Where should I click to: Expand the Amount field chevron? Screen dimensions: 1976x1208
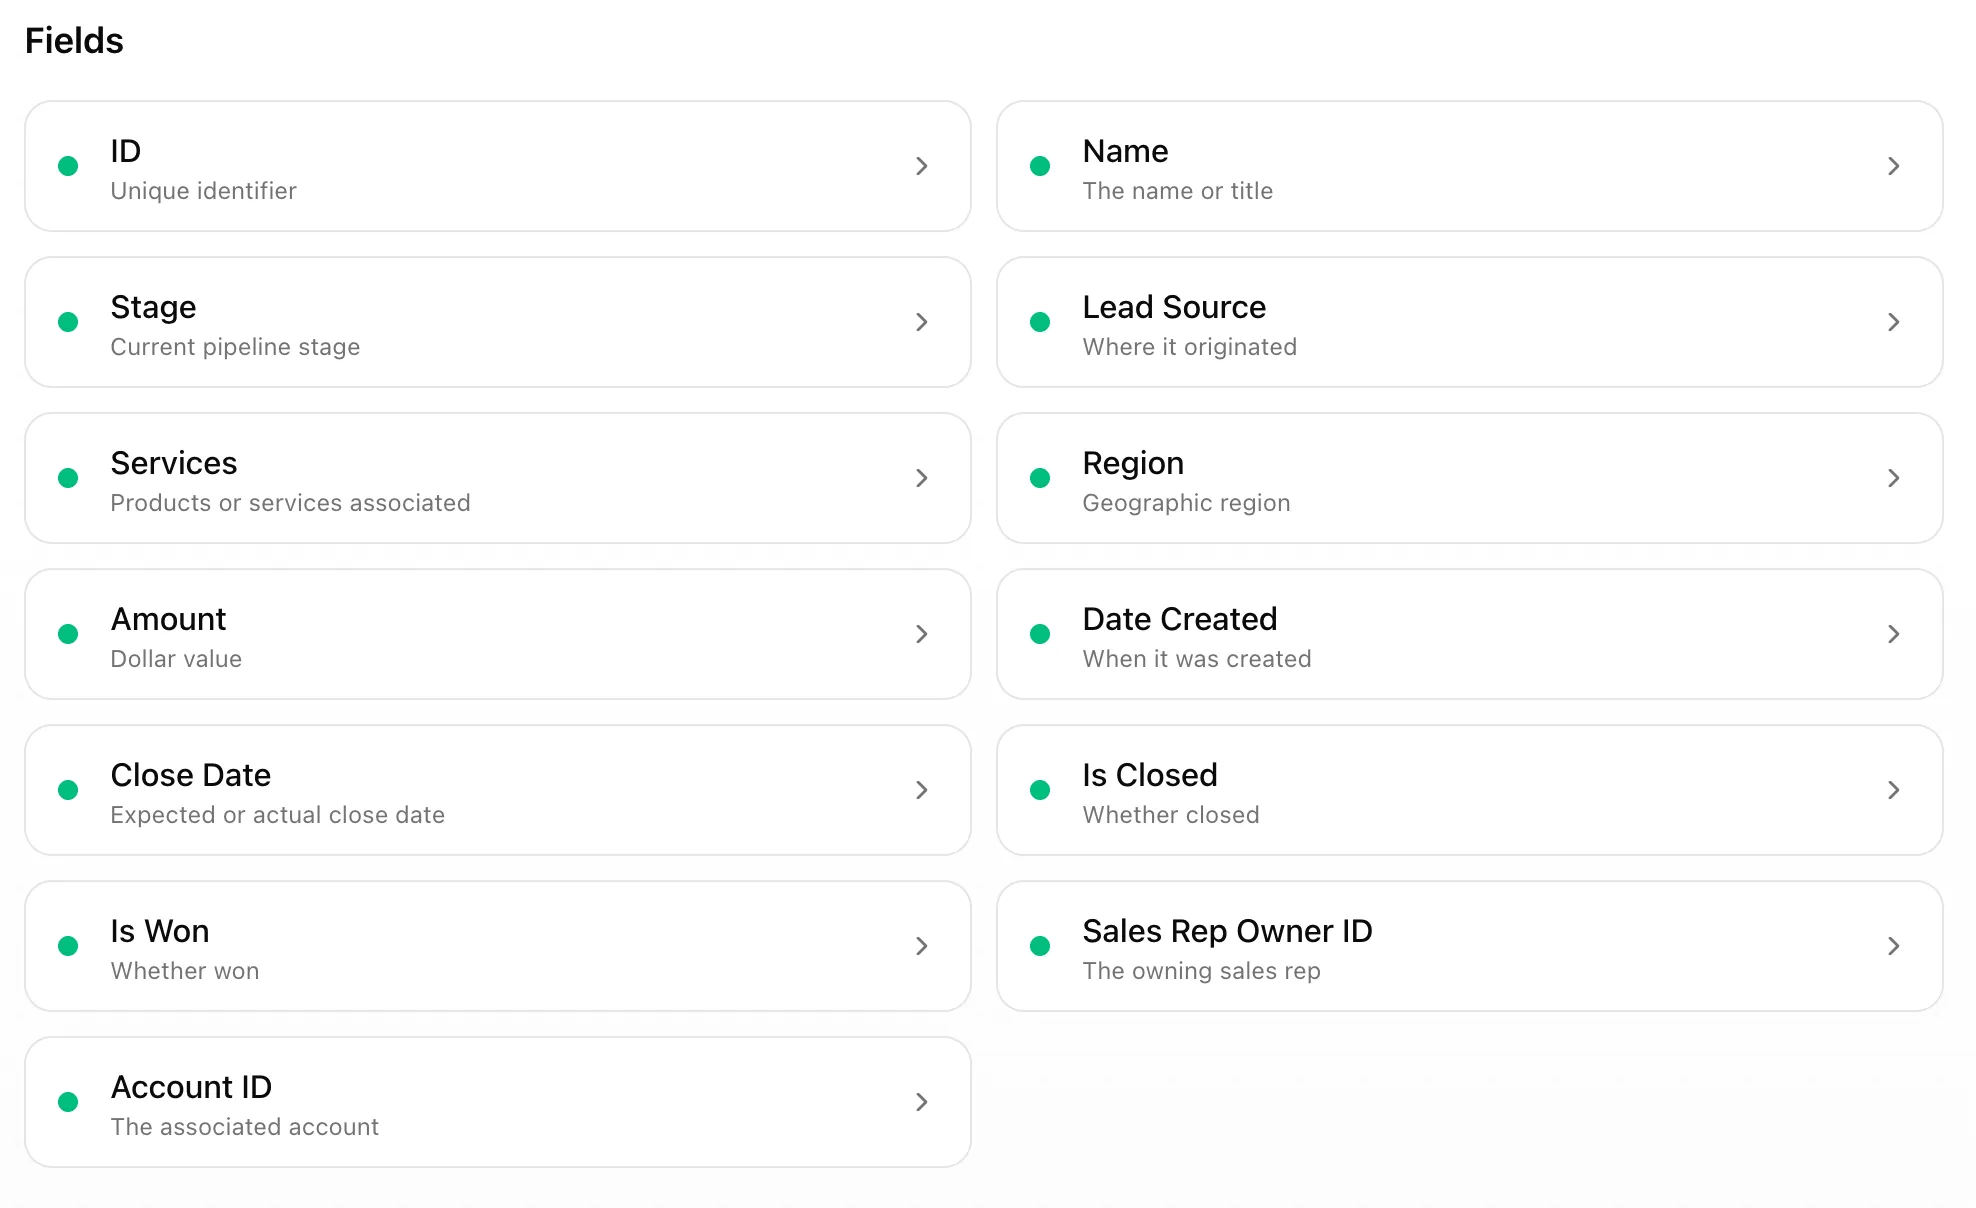[x=922, y=634]
